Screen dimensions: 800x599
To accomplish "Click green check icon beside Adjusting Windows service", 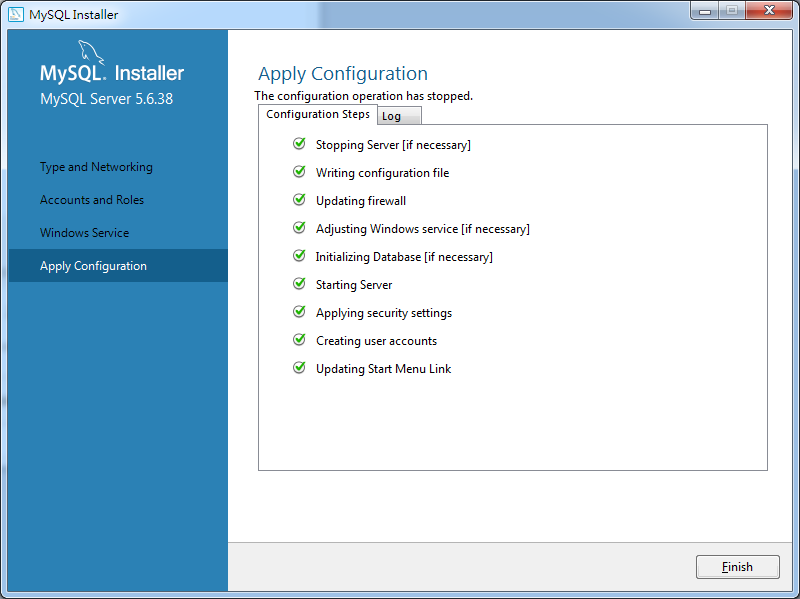I will click(299, 228).
